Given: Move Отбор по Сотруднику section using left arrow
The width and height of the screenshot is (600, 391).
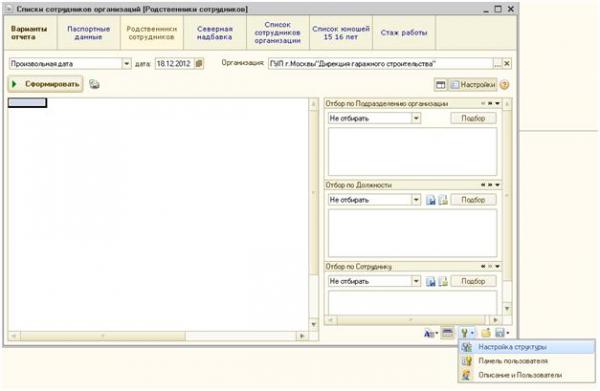Looking at the screenshot, I should click(x=483, y=266).
